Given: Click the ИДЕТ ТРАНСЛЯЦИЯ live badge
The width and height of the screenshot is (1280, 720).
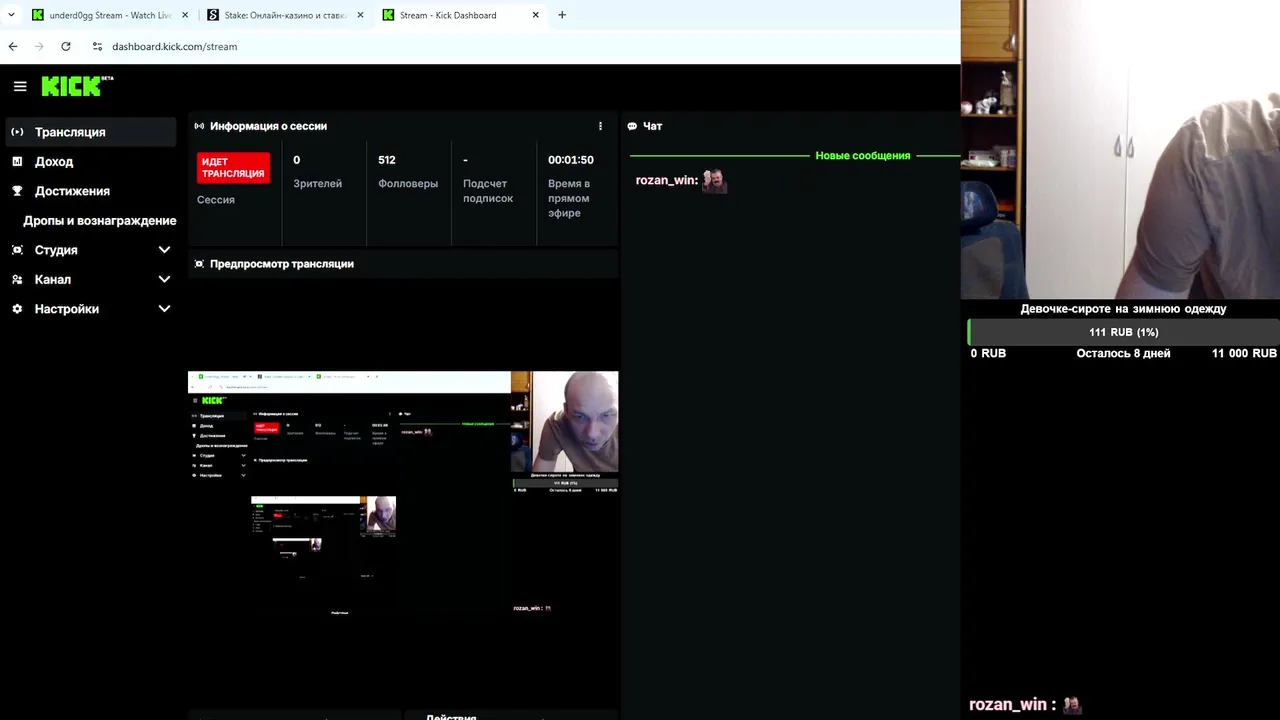Looking at the screenshot, I should 233,167.
